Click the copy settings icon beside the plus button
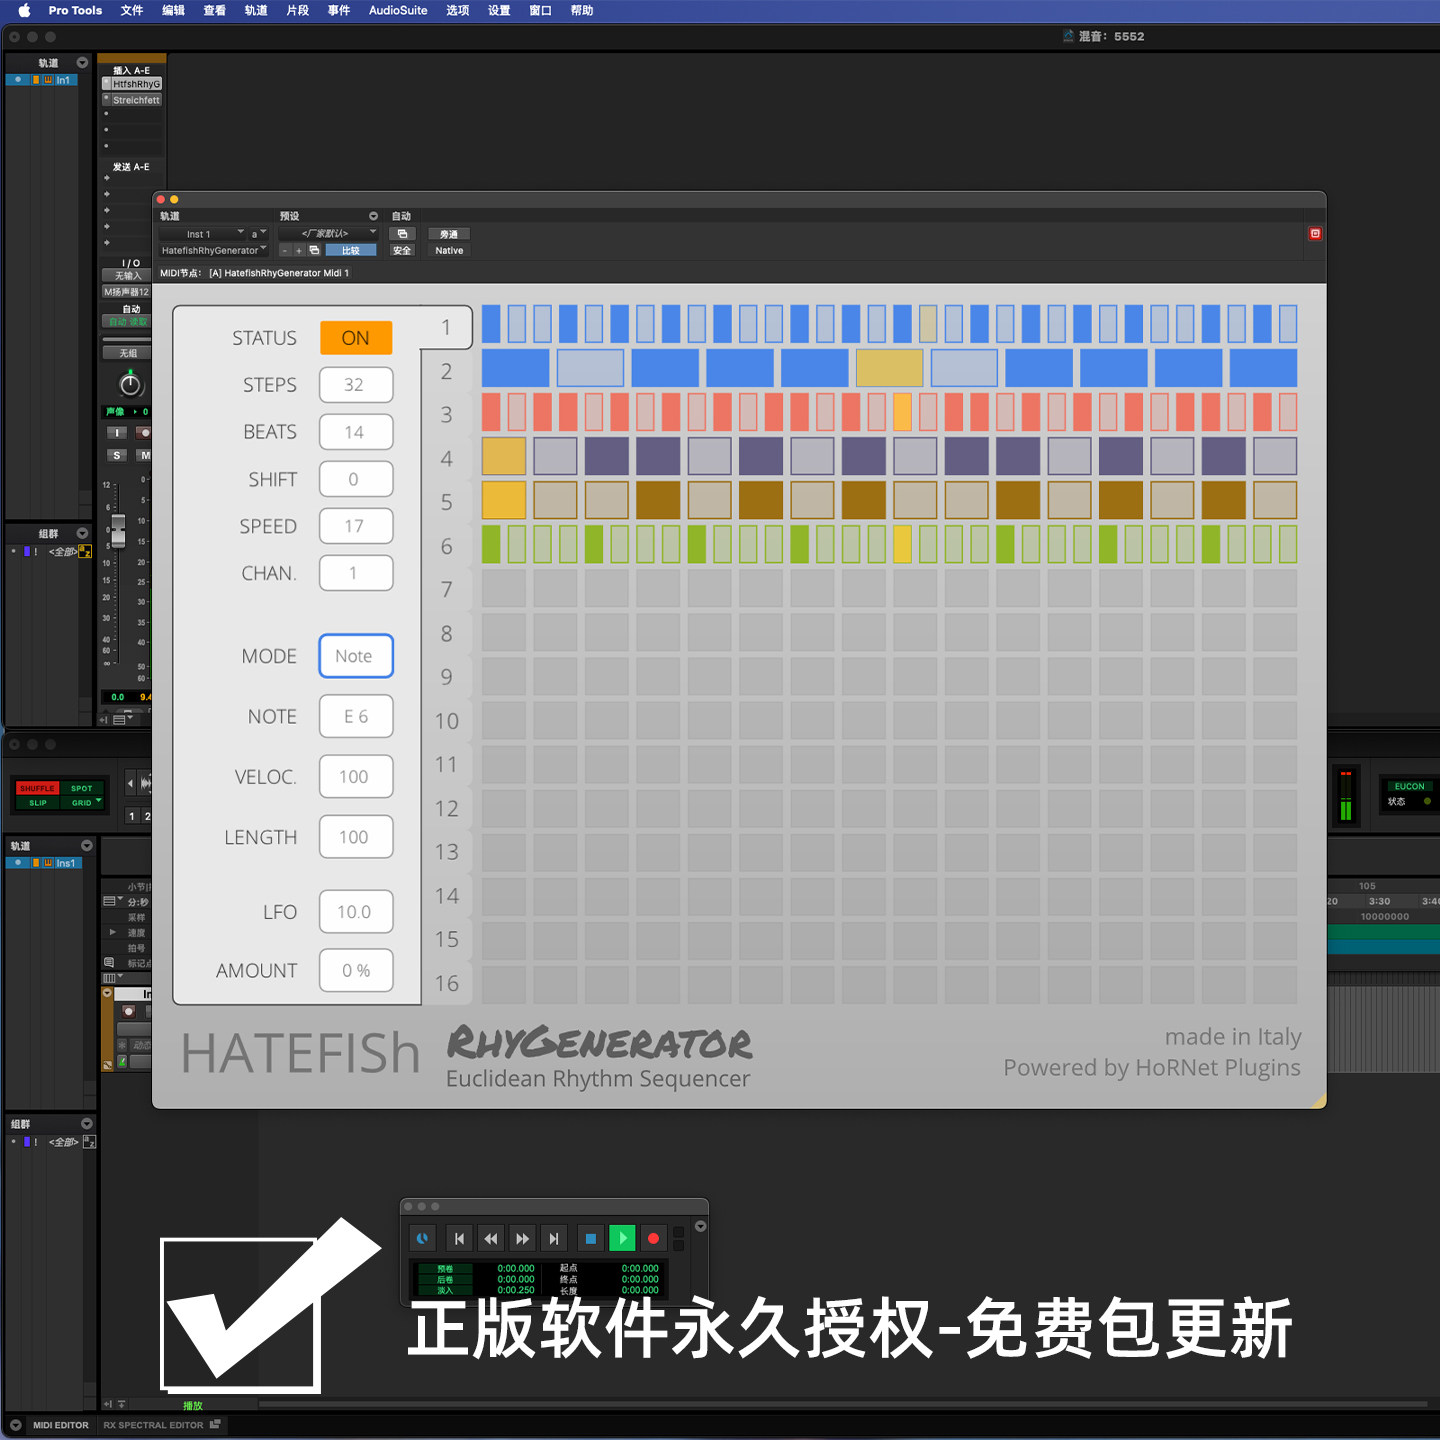This screenshot has height=1440, width=1440. pyautogui.click(x=314, y=250)
